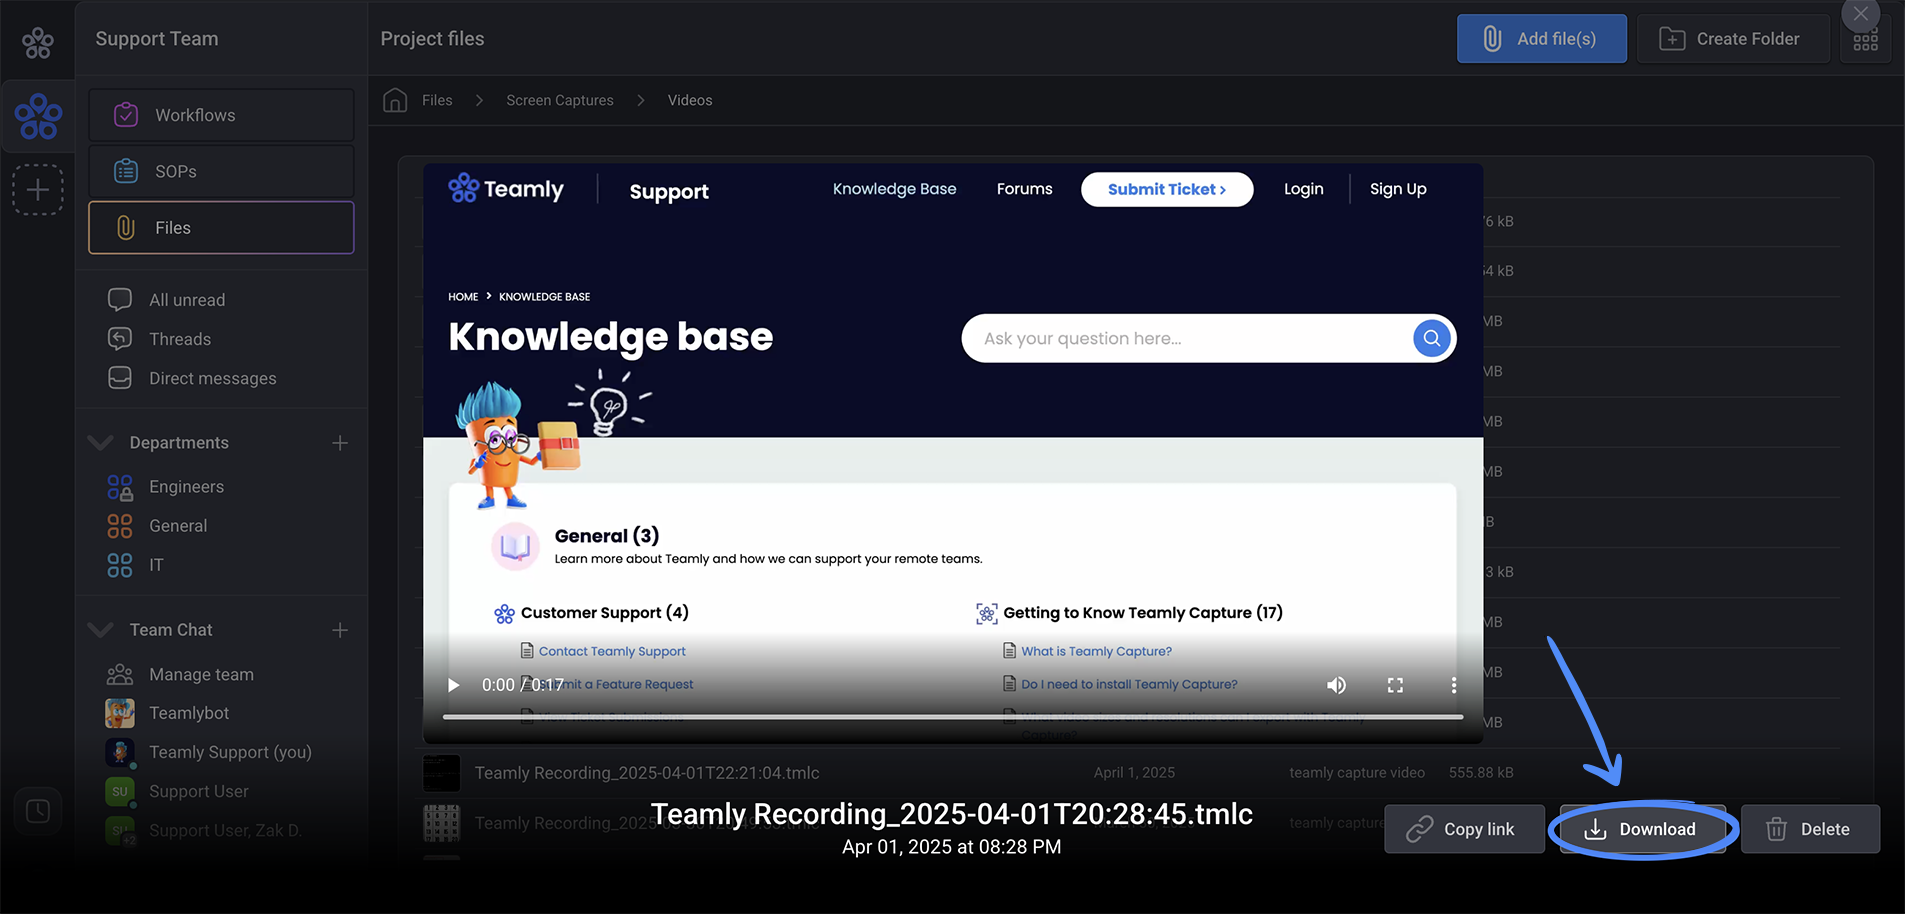Open the clock history icon
The height and width of the screenshot is (914, 1905).
pyautogui.click(x=38, y=810)
